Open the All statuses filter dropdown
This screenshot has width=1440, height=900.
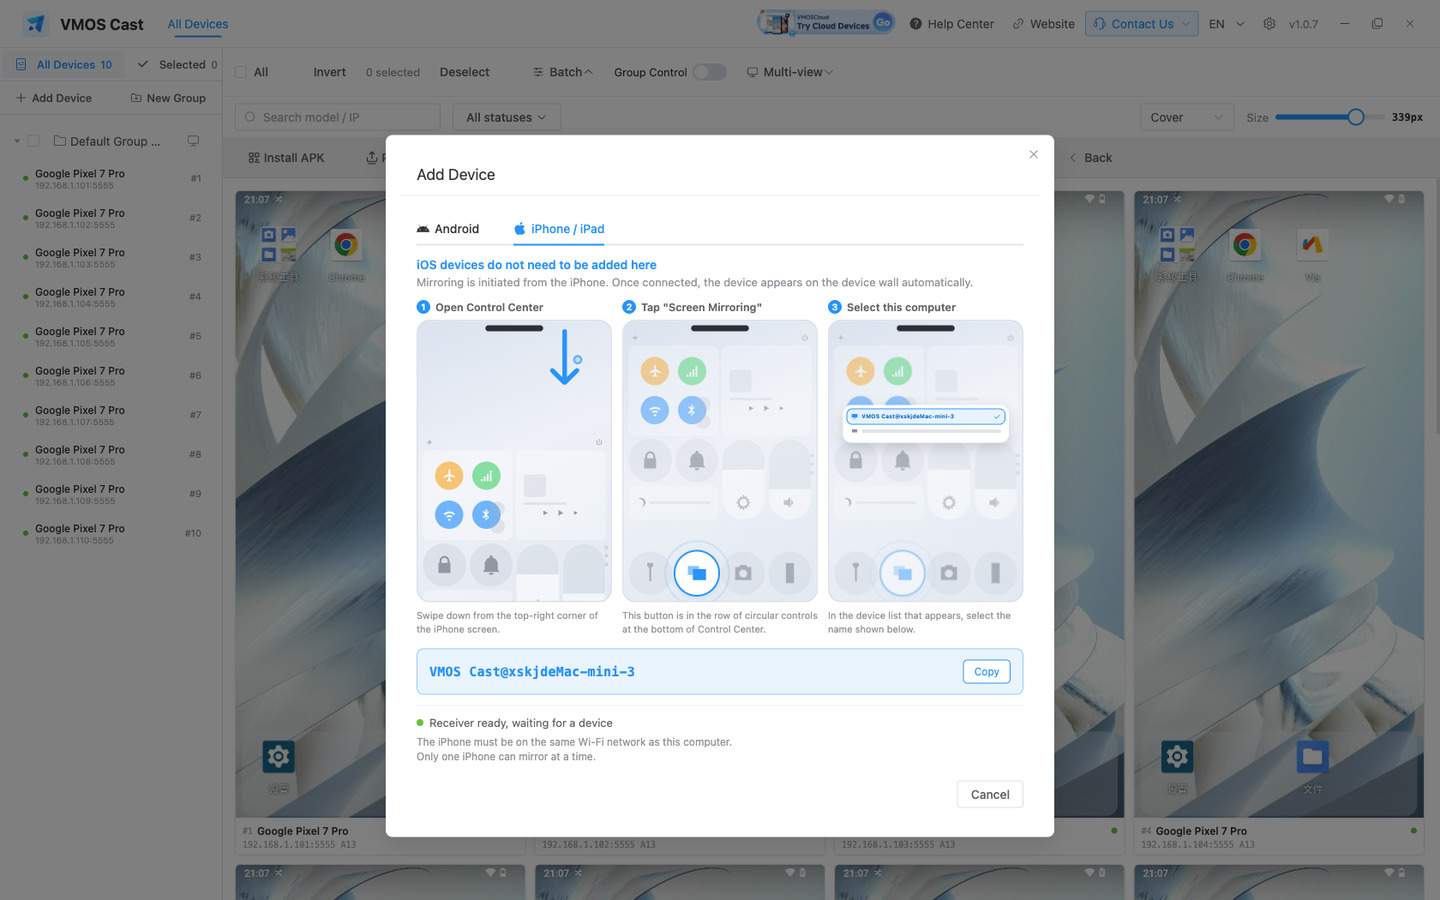coord(507,117)
